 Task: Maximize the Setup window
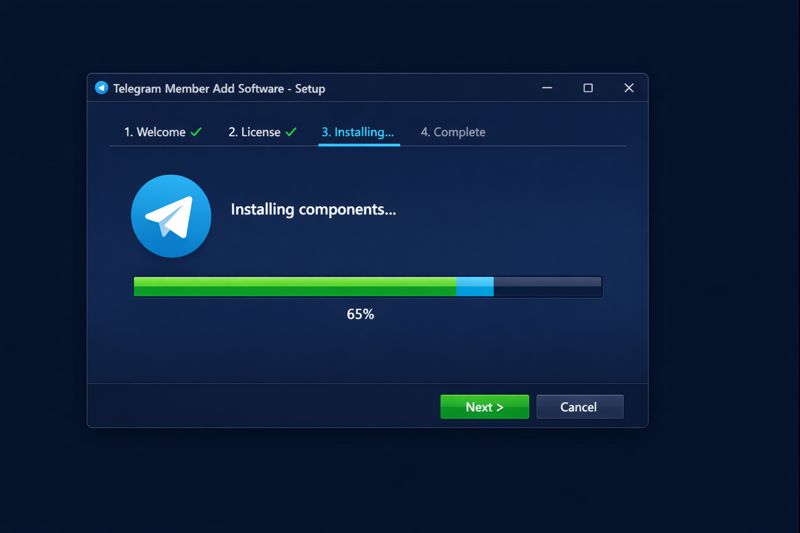[x=588, y=88]
